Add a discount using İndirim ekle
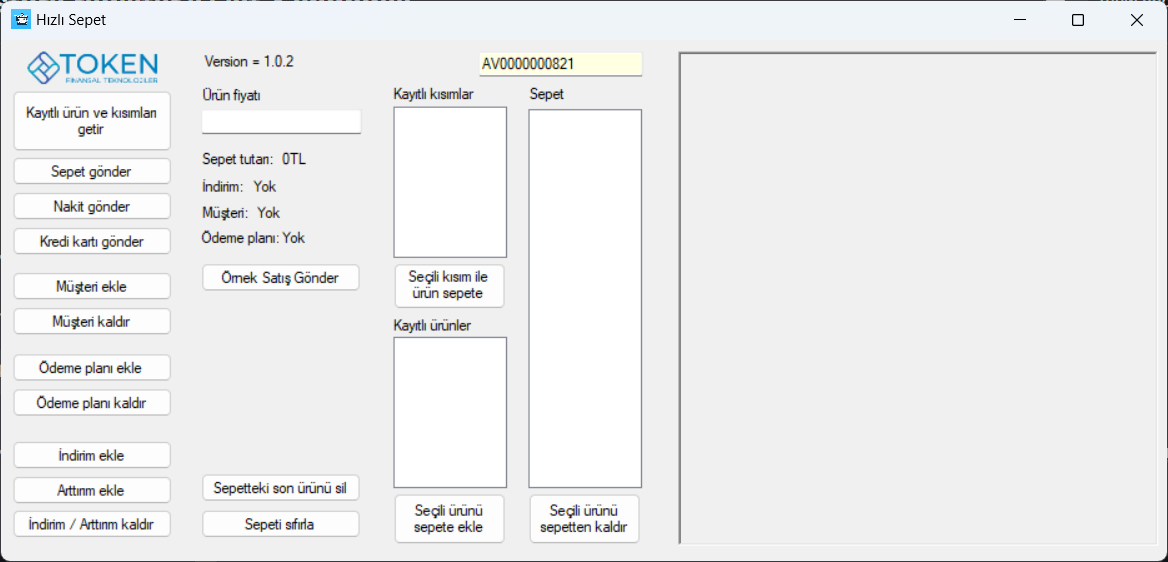Image resolution: width=1168 pixels, height=562 pixels. pos(92,456)
